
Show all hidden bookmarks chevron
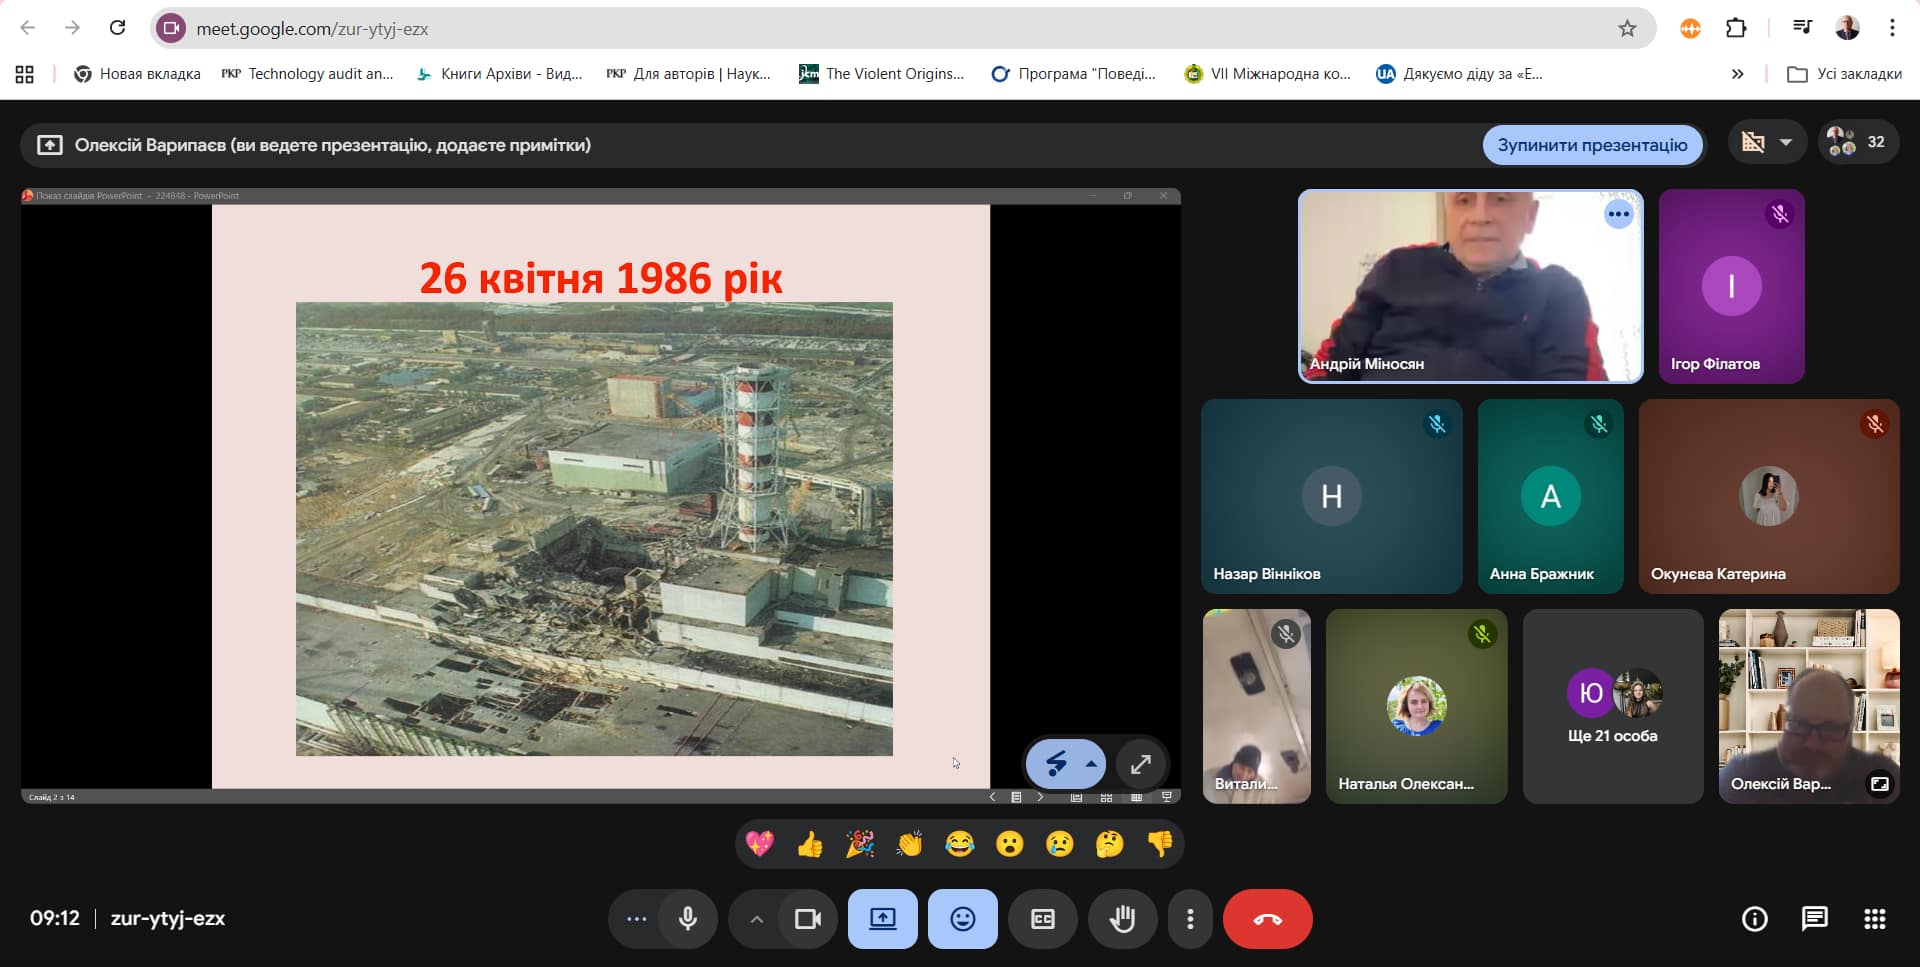pos(1737,74)
